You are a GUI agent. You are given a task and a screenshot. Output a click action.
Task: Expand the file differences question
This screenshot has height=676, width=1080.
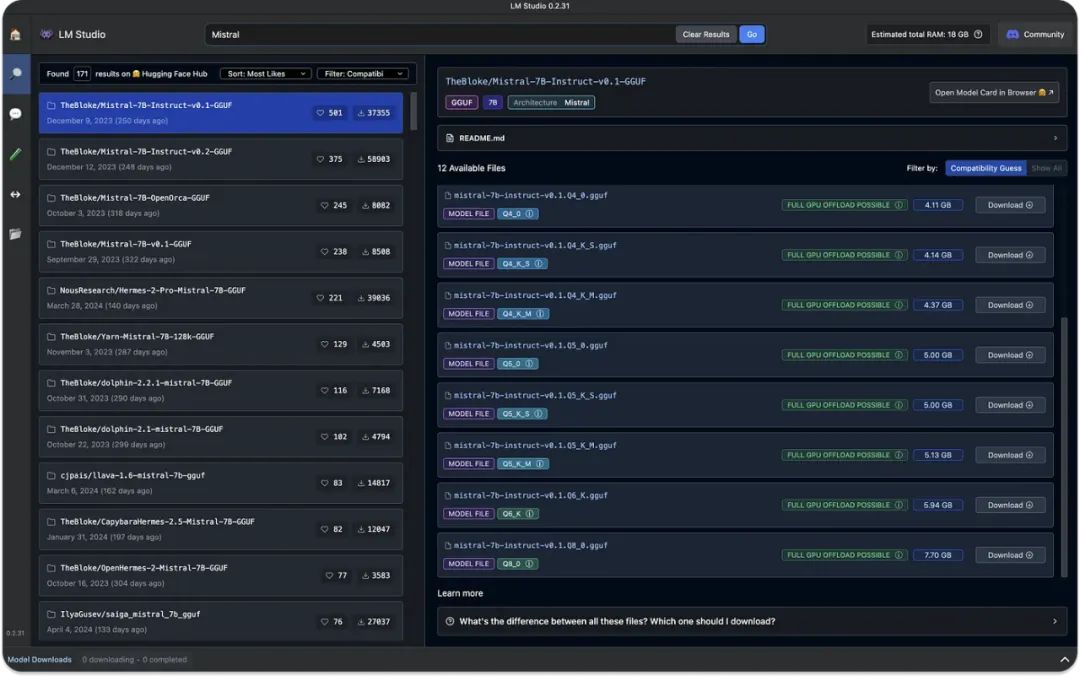point(752,622)
